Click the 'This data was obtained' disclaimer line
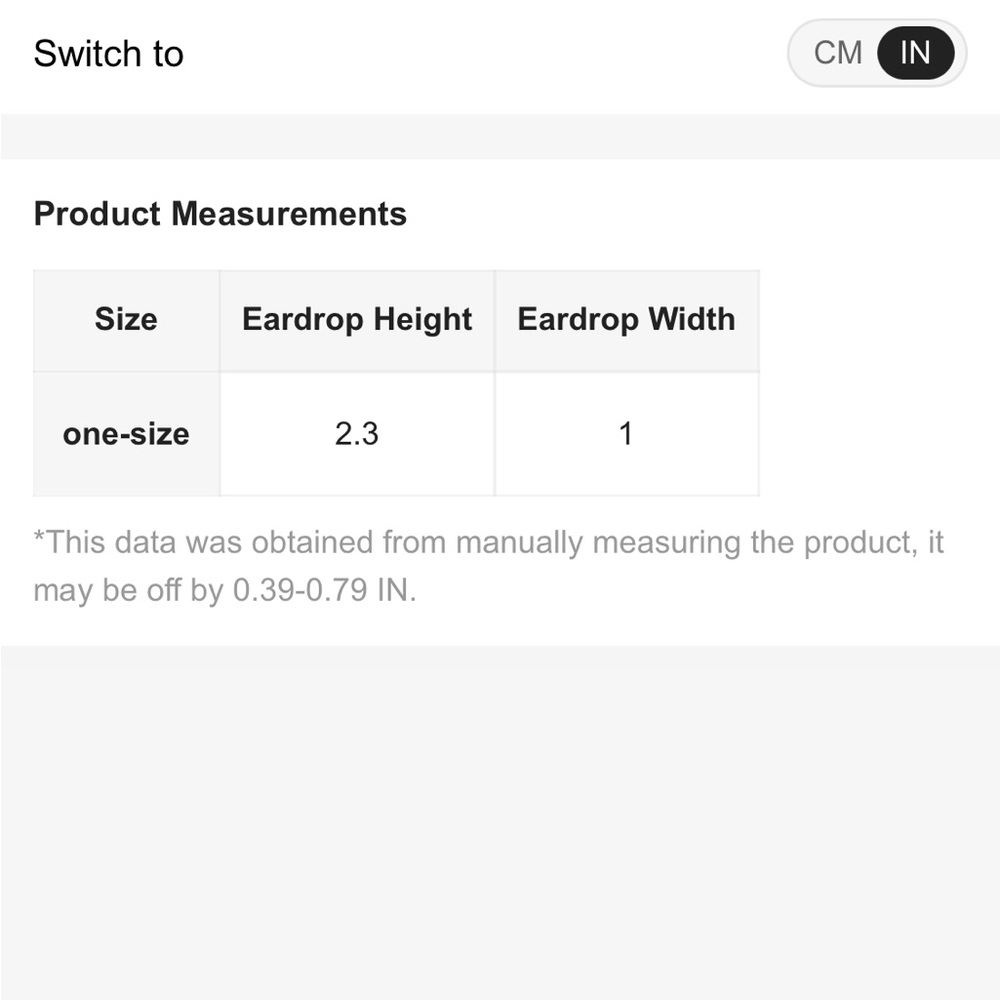Image resolution: width=1000 pixels, height=1000 pixels. 489,542
